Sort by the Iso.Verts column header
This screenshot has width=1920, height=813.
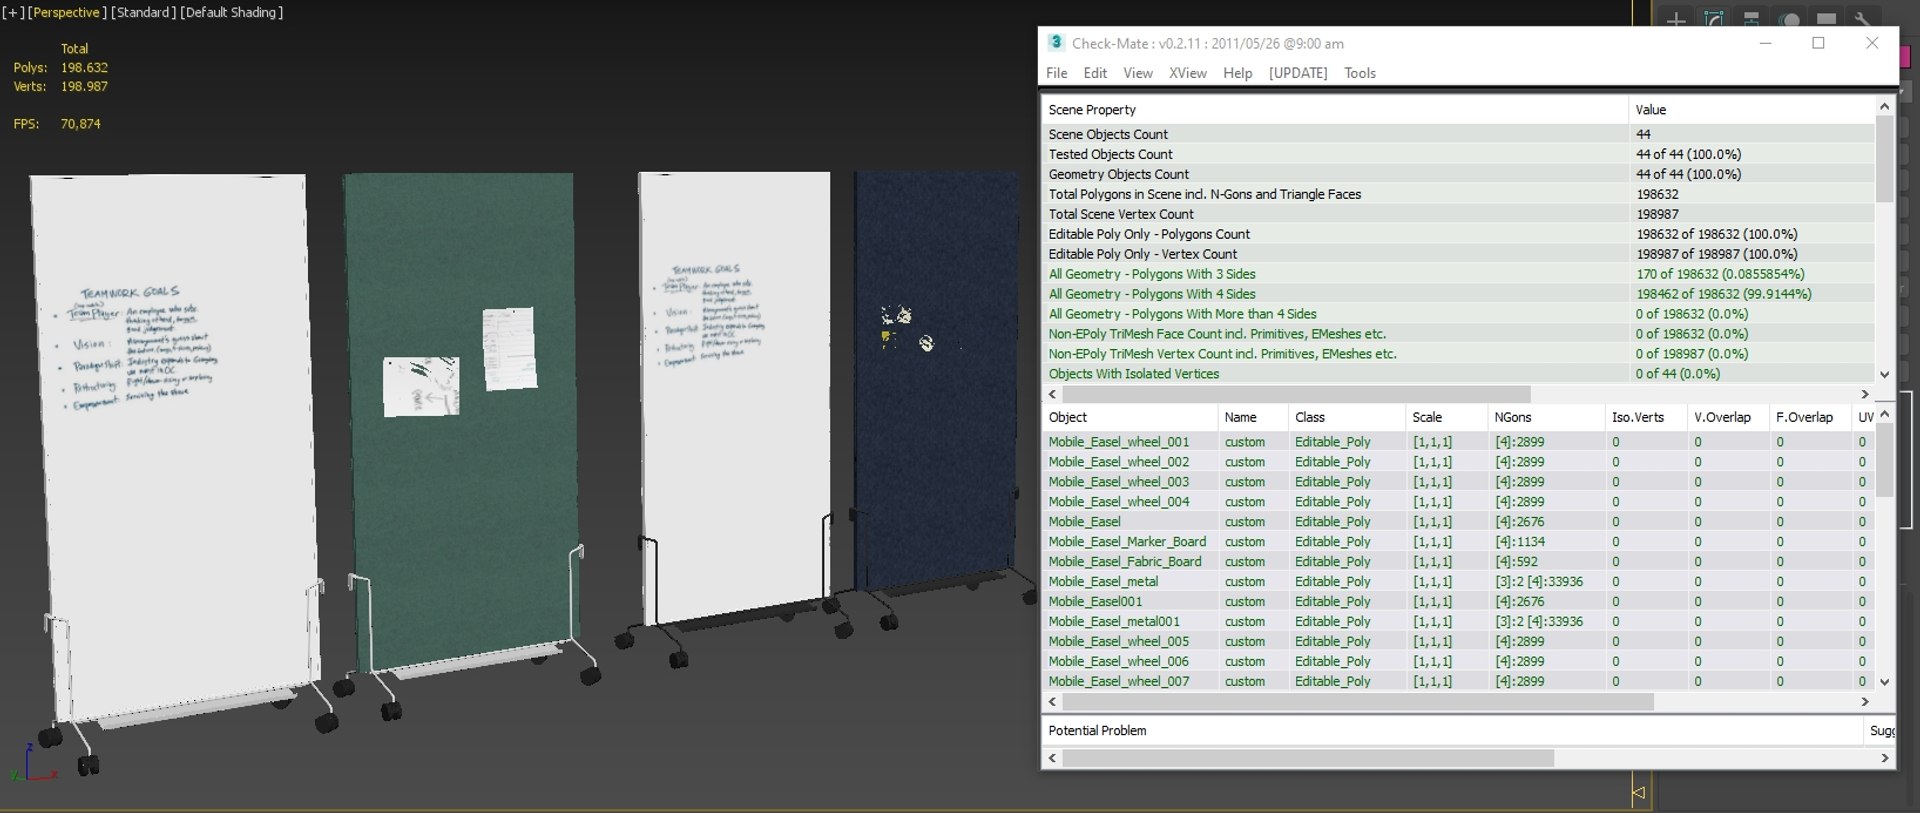(x=1645, y=417)
